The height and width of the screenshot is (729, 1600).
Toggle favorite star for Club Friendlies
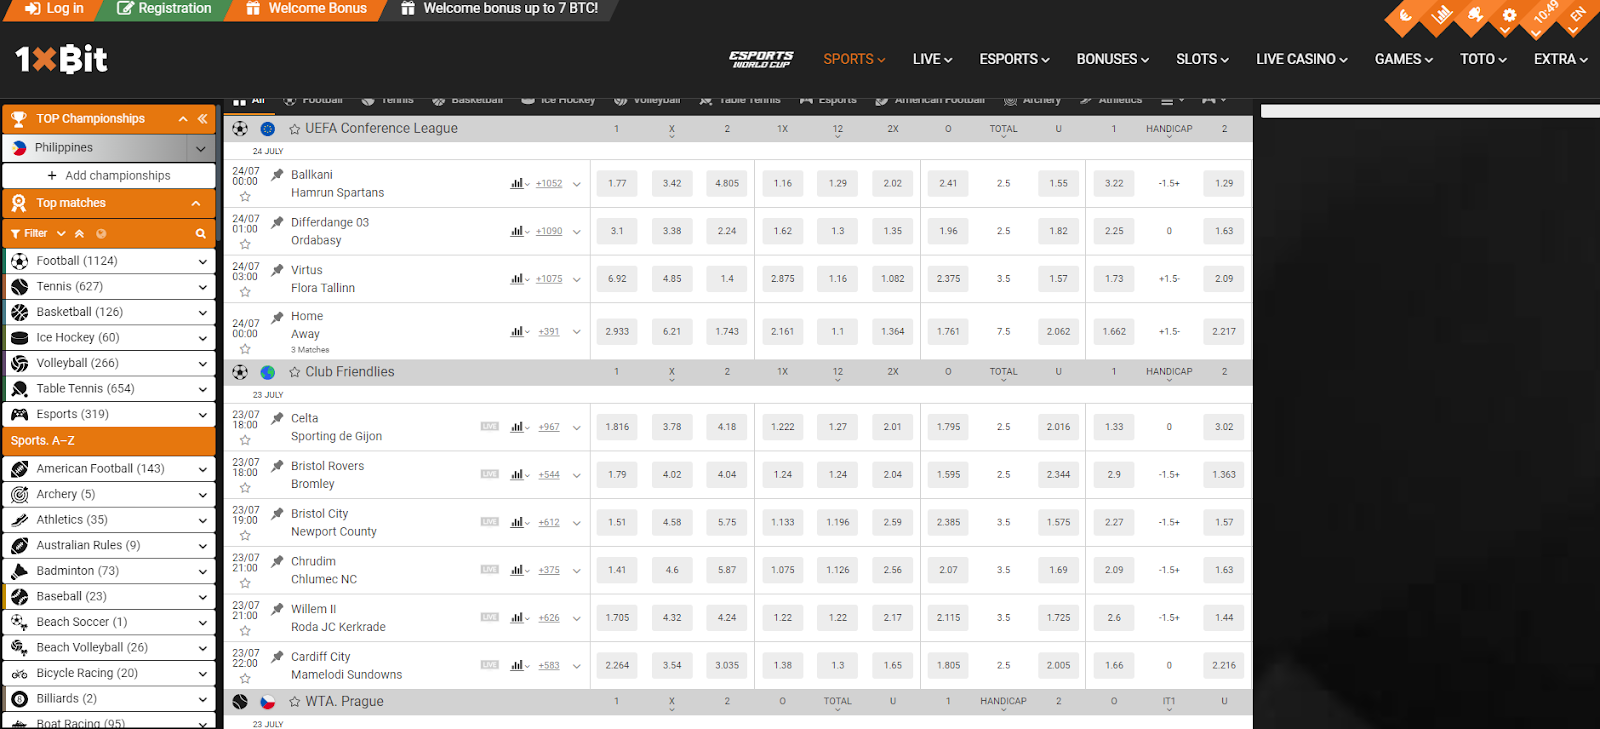295,372
